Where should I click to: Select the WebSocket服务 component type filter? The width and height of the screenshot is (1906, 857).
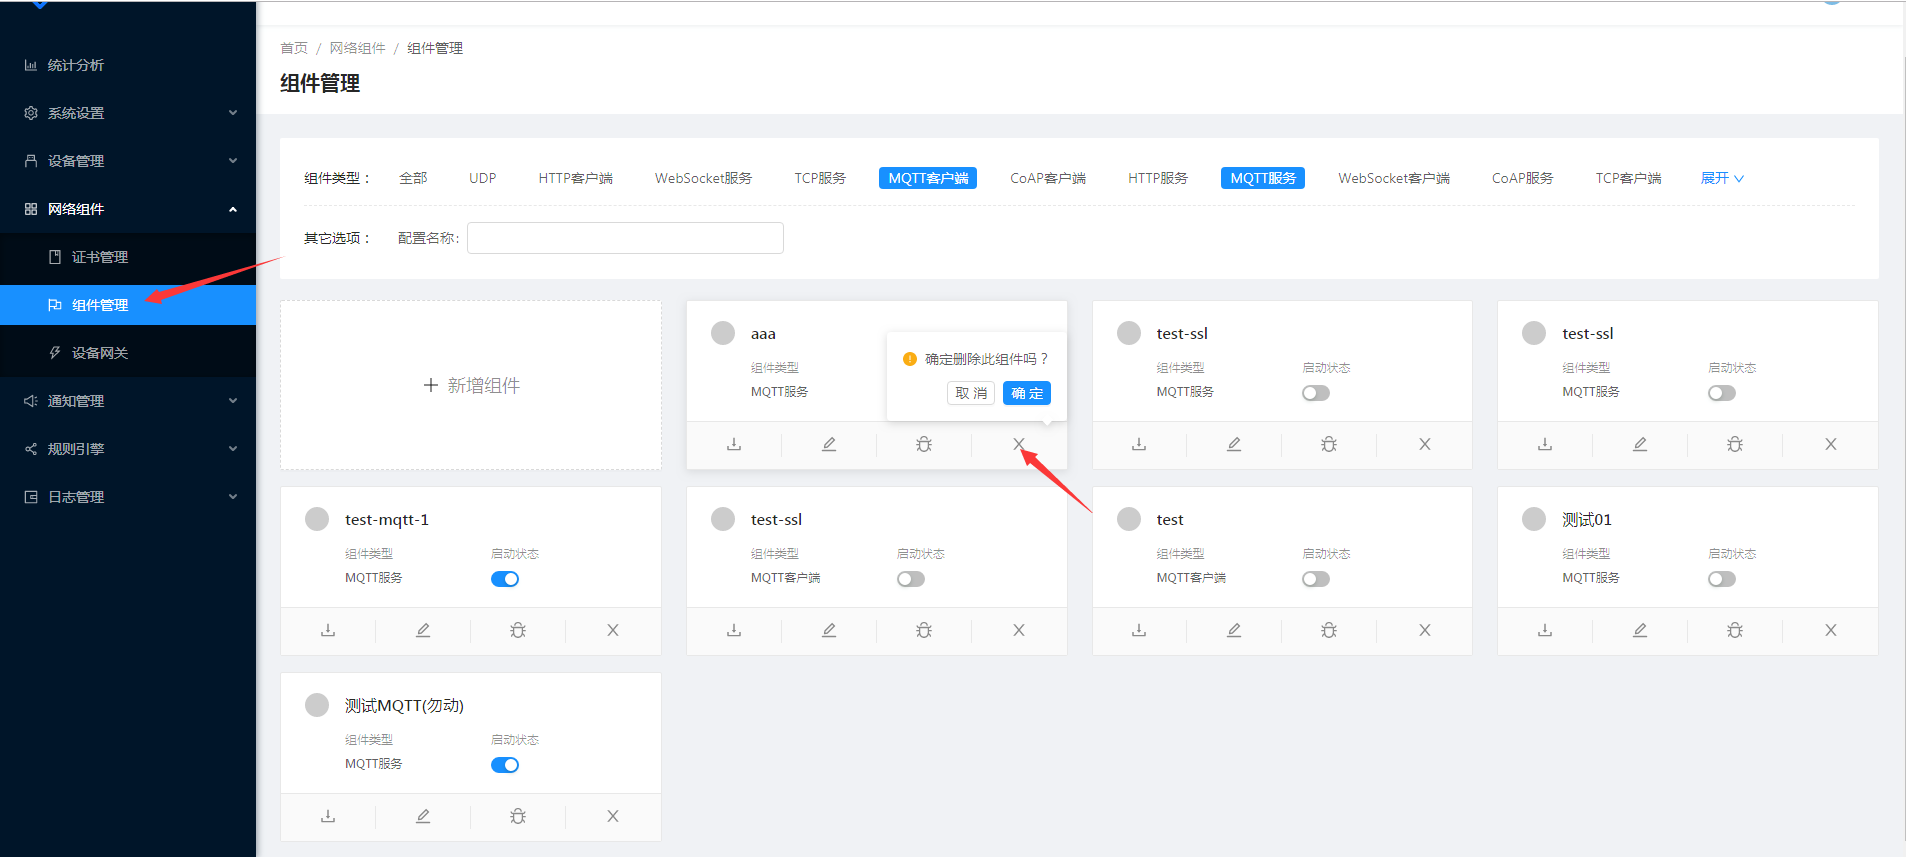coord(703,178)
